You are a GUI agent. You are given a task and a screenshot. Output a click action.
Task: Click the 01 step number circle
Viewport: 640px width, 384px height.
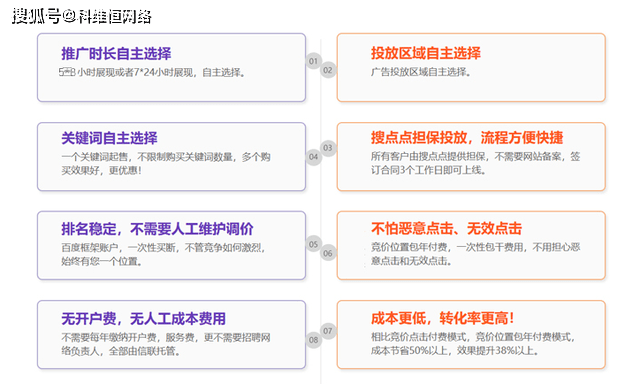[313, 61]
